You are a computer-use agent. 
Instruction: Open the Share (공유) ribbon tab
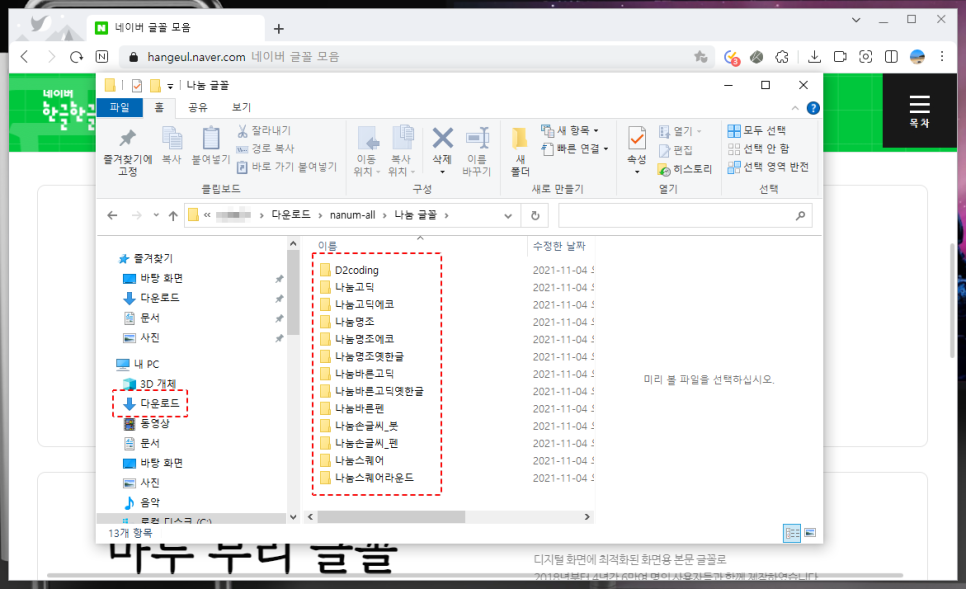point(198,107)
